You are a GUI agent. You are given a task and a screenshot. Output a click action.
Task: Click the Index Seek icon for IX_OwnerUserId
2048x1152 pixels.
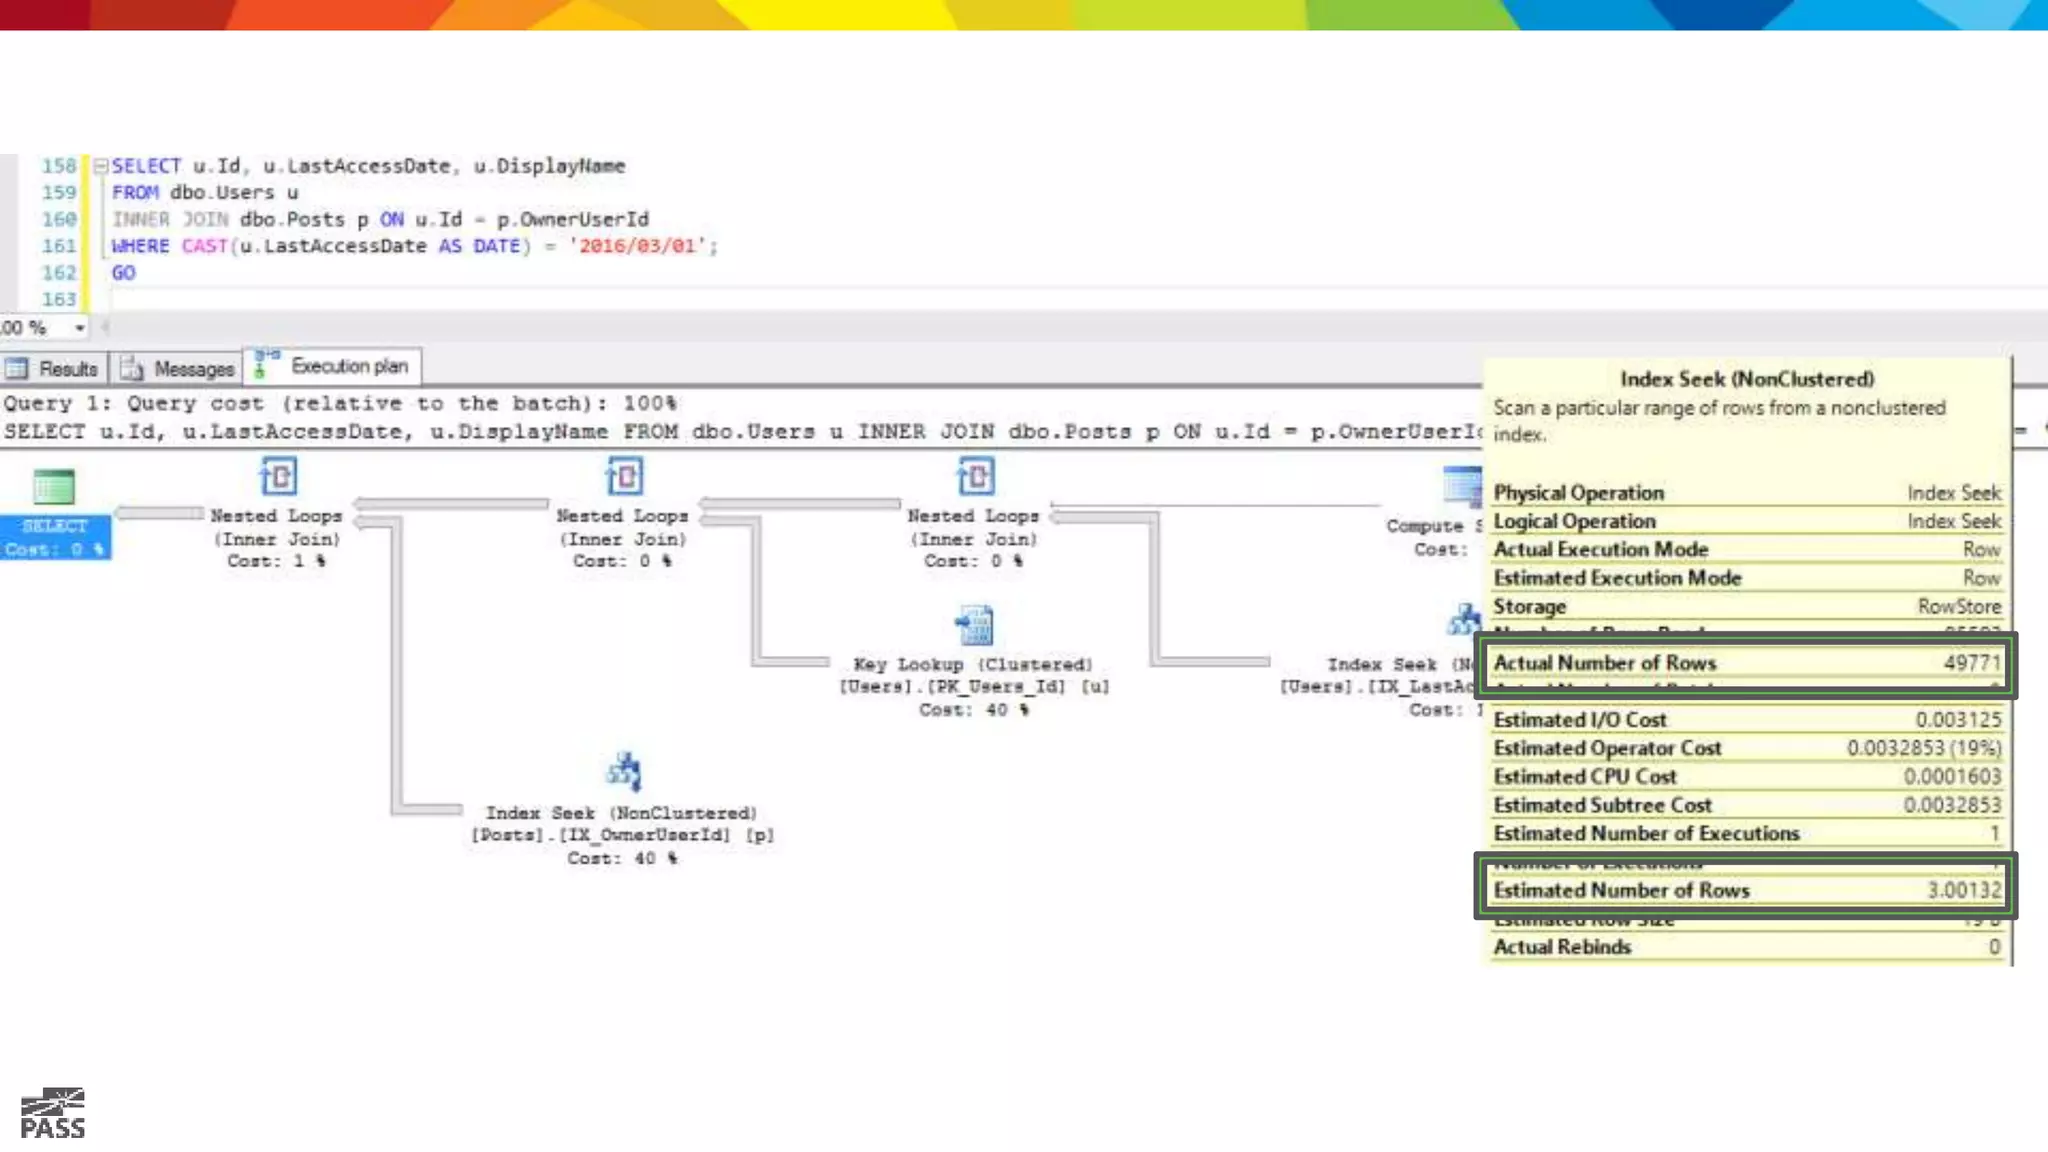(x=624, y=772)
